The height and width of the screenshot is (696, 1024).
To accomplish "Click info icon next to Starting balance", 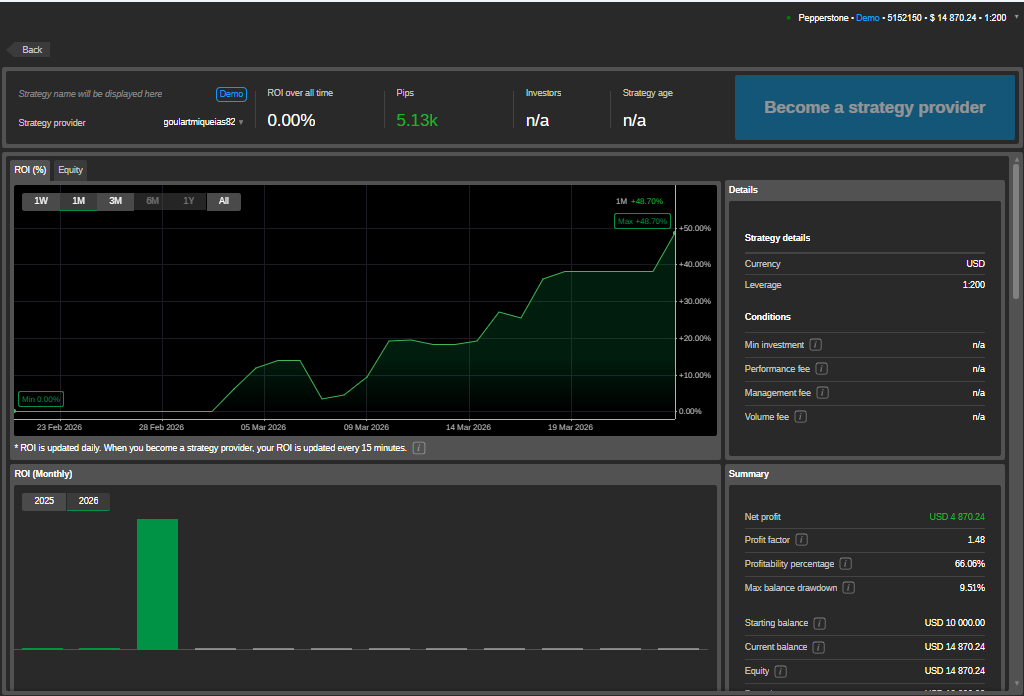I will [x=820, y=623].
